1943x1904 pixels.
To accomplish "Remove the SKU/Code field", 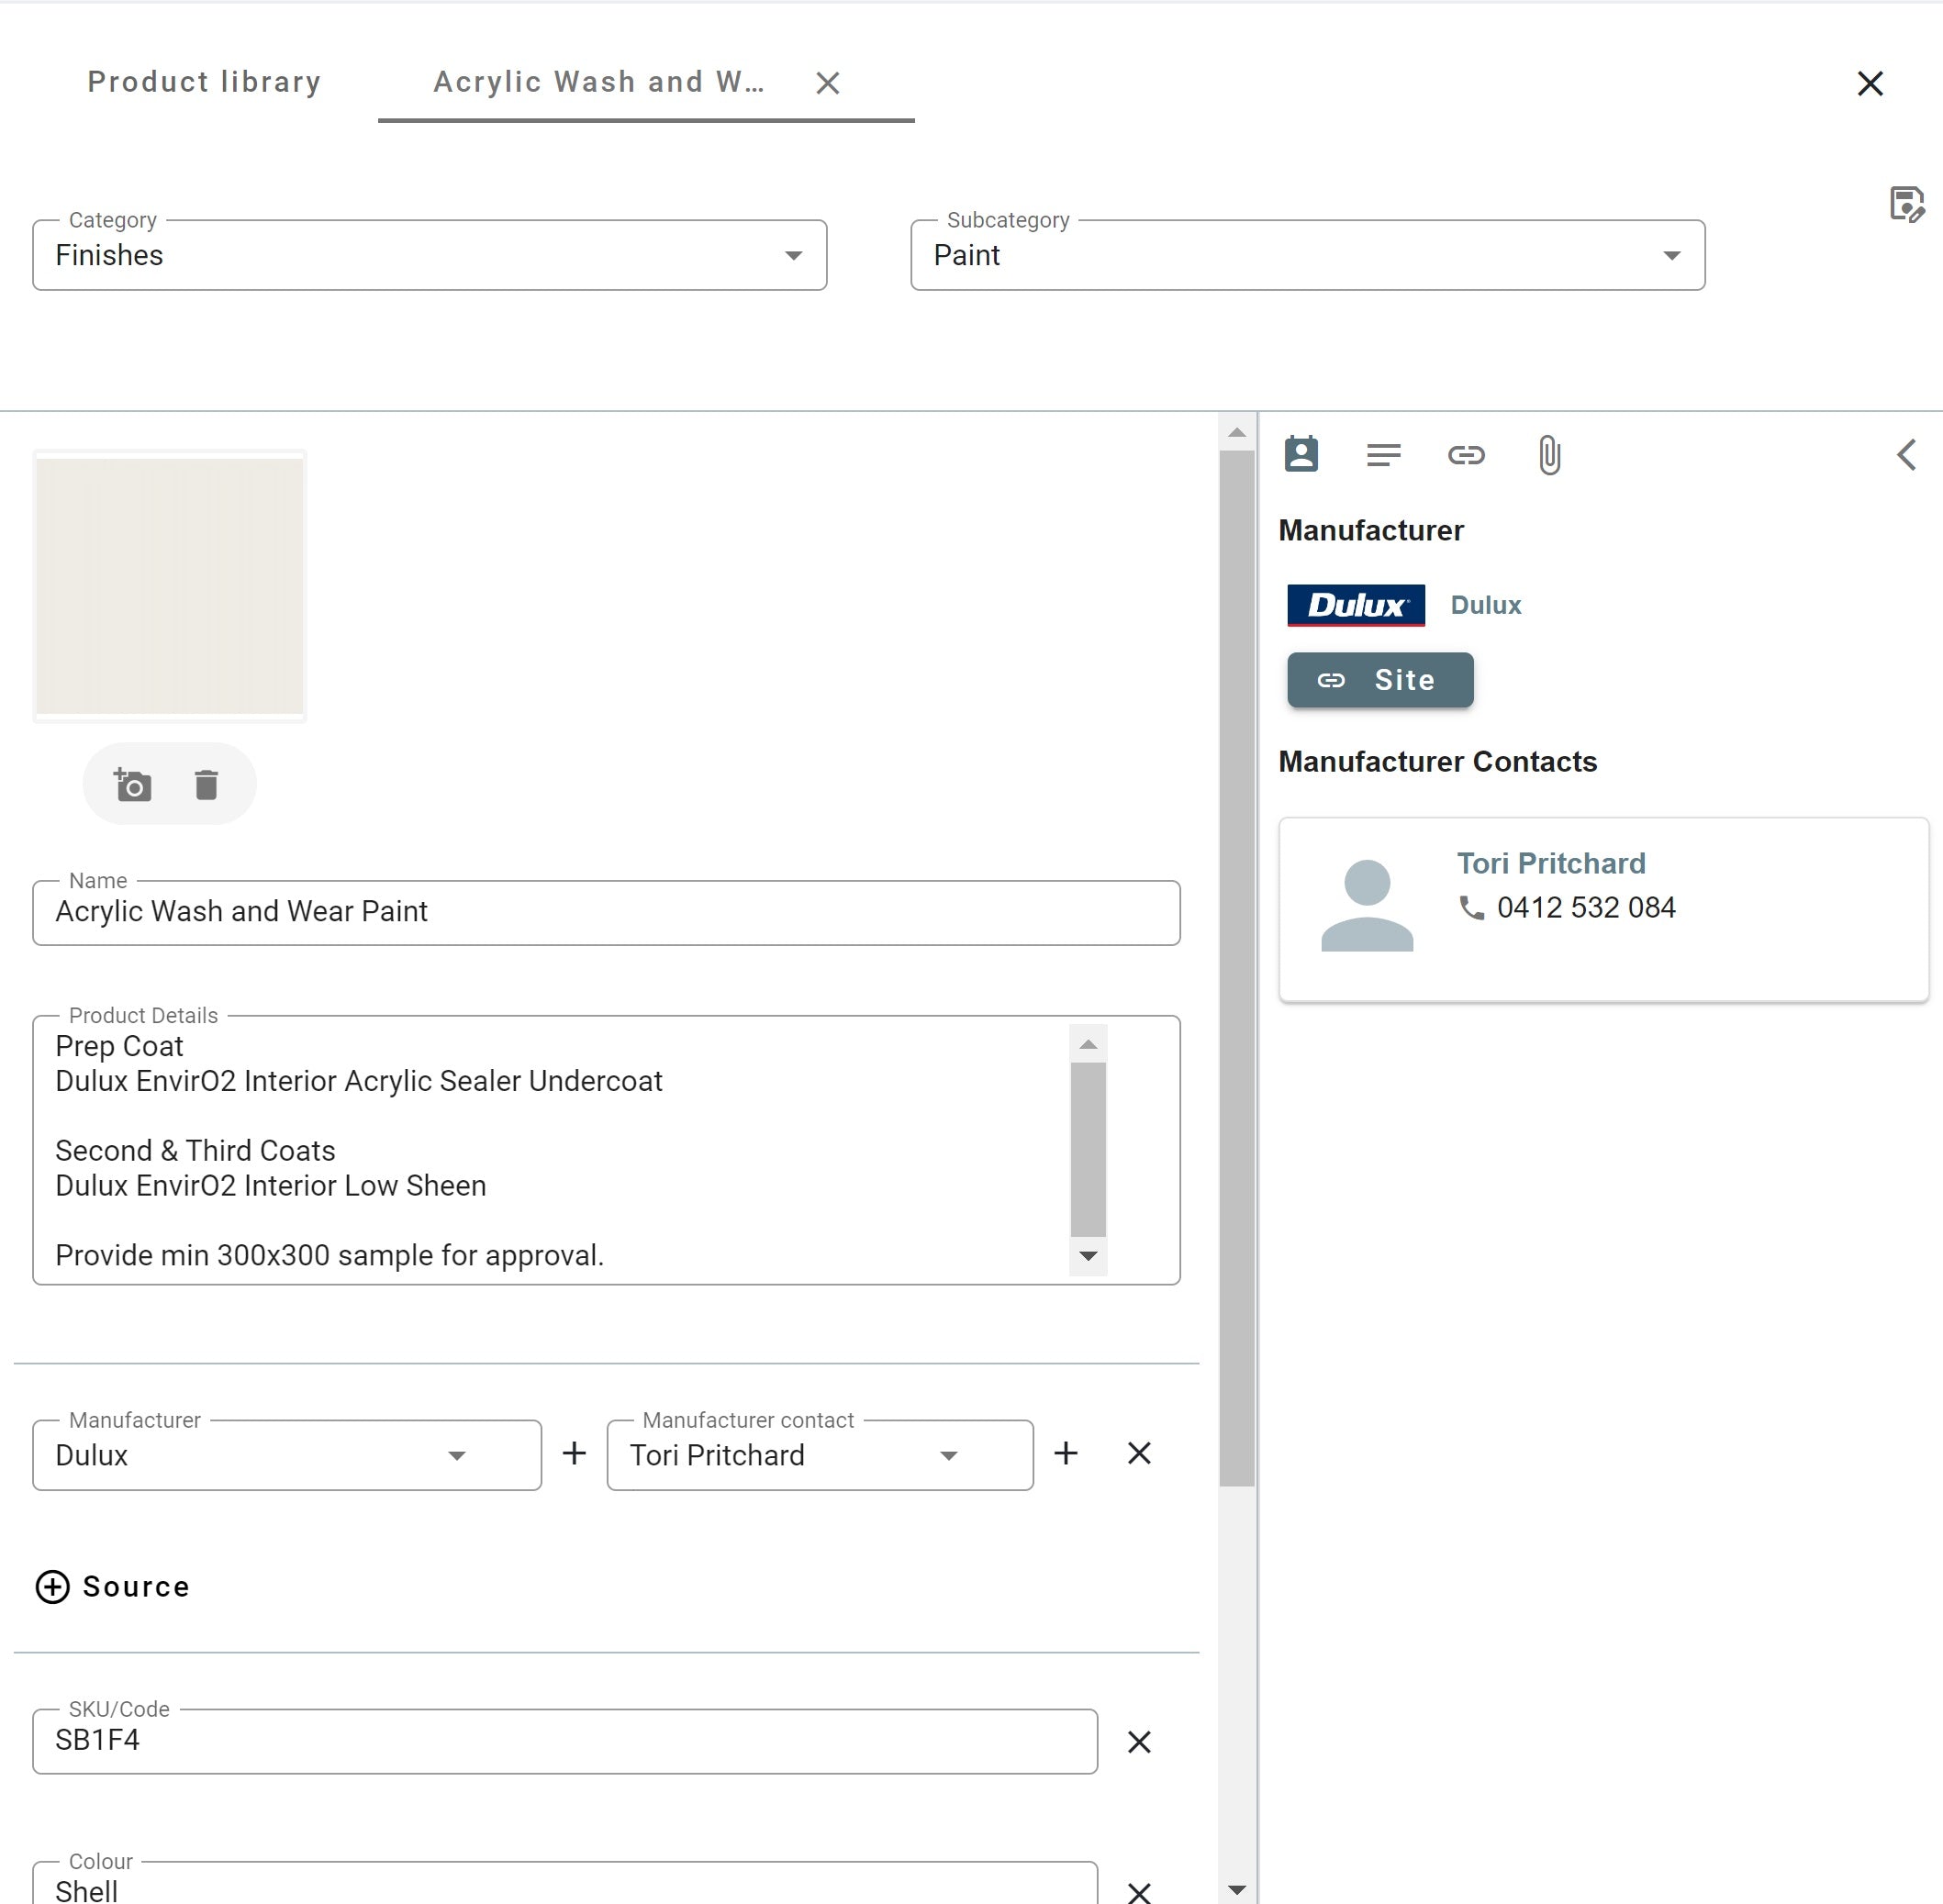I will pos(1139,1742).
